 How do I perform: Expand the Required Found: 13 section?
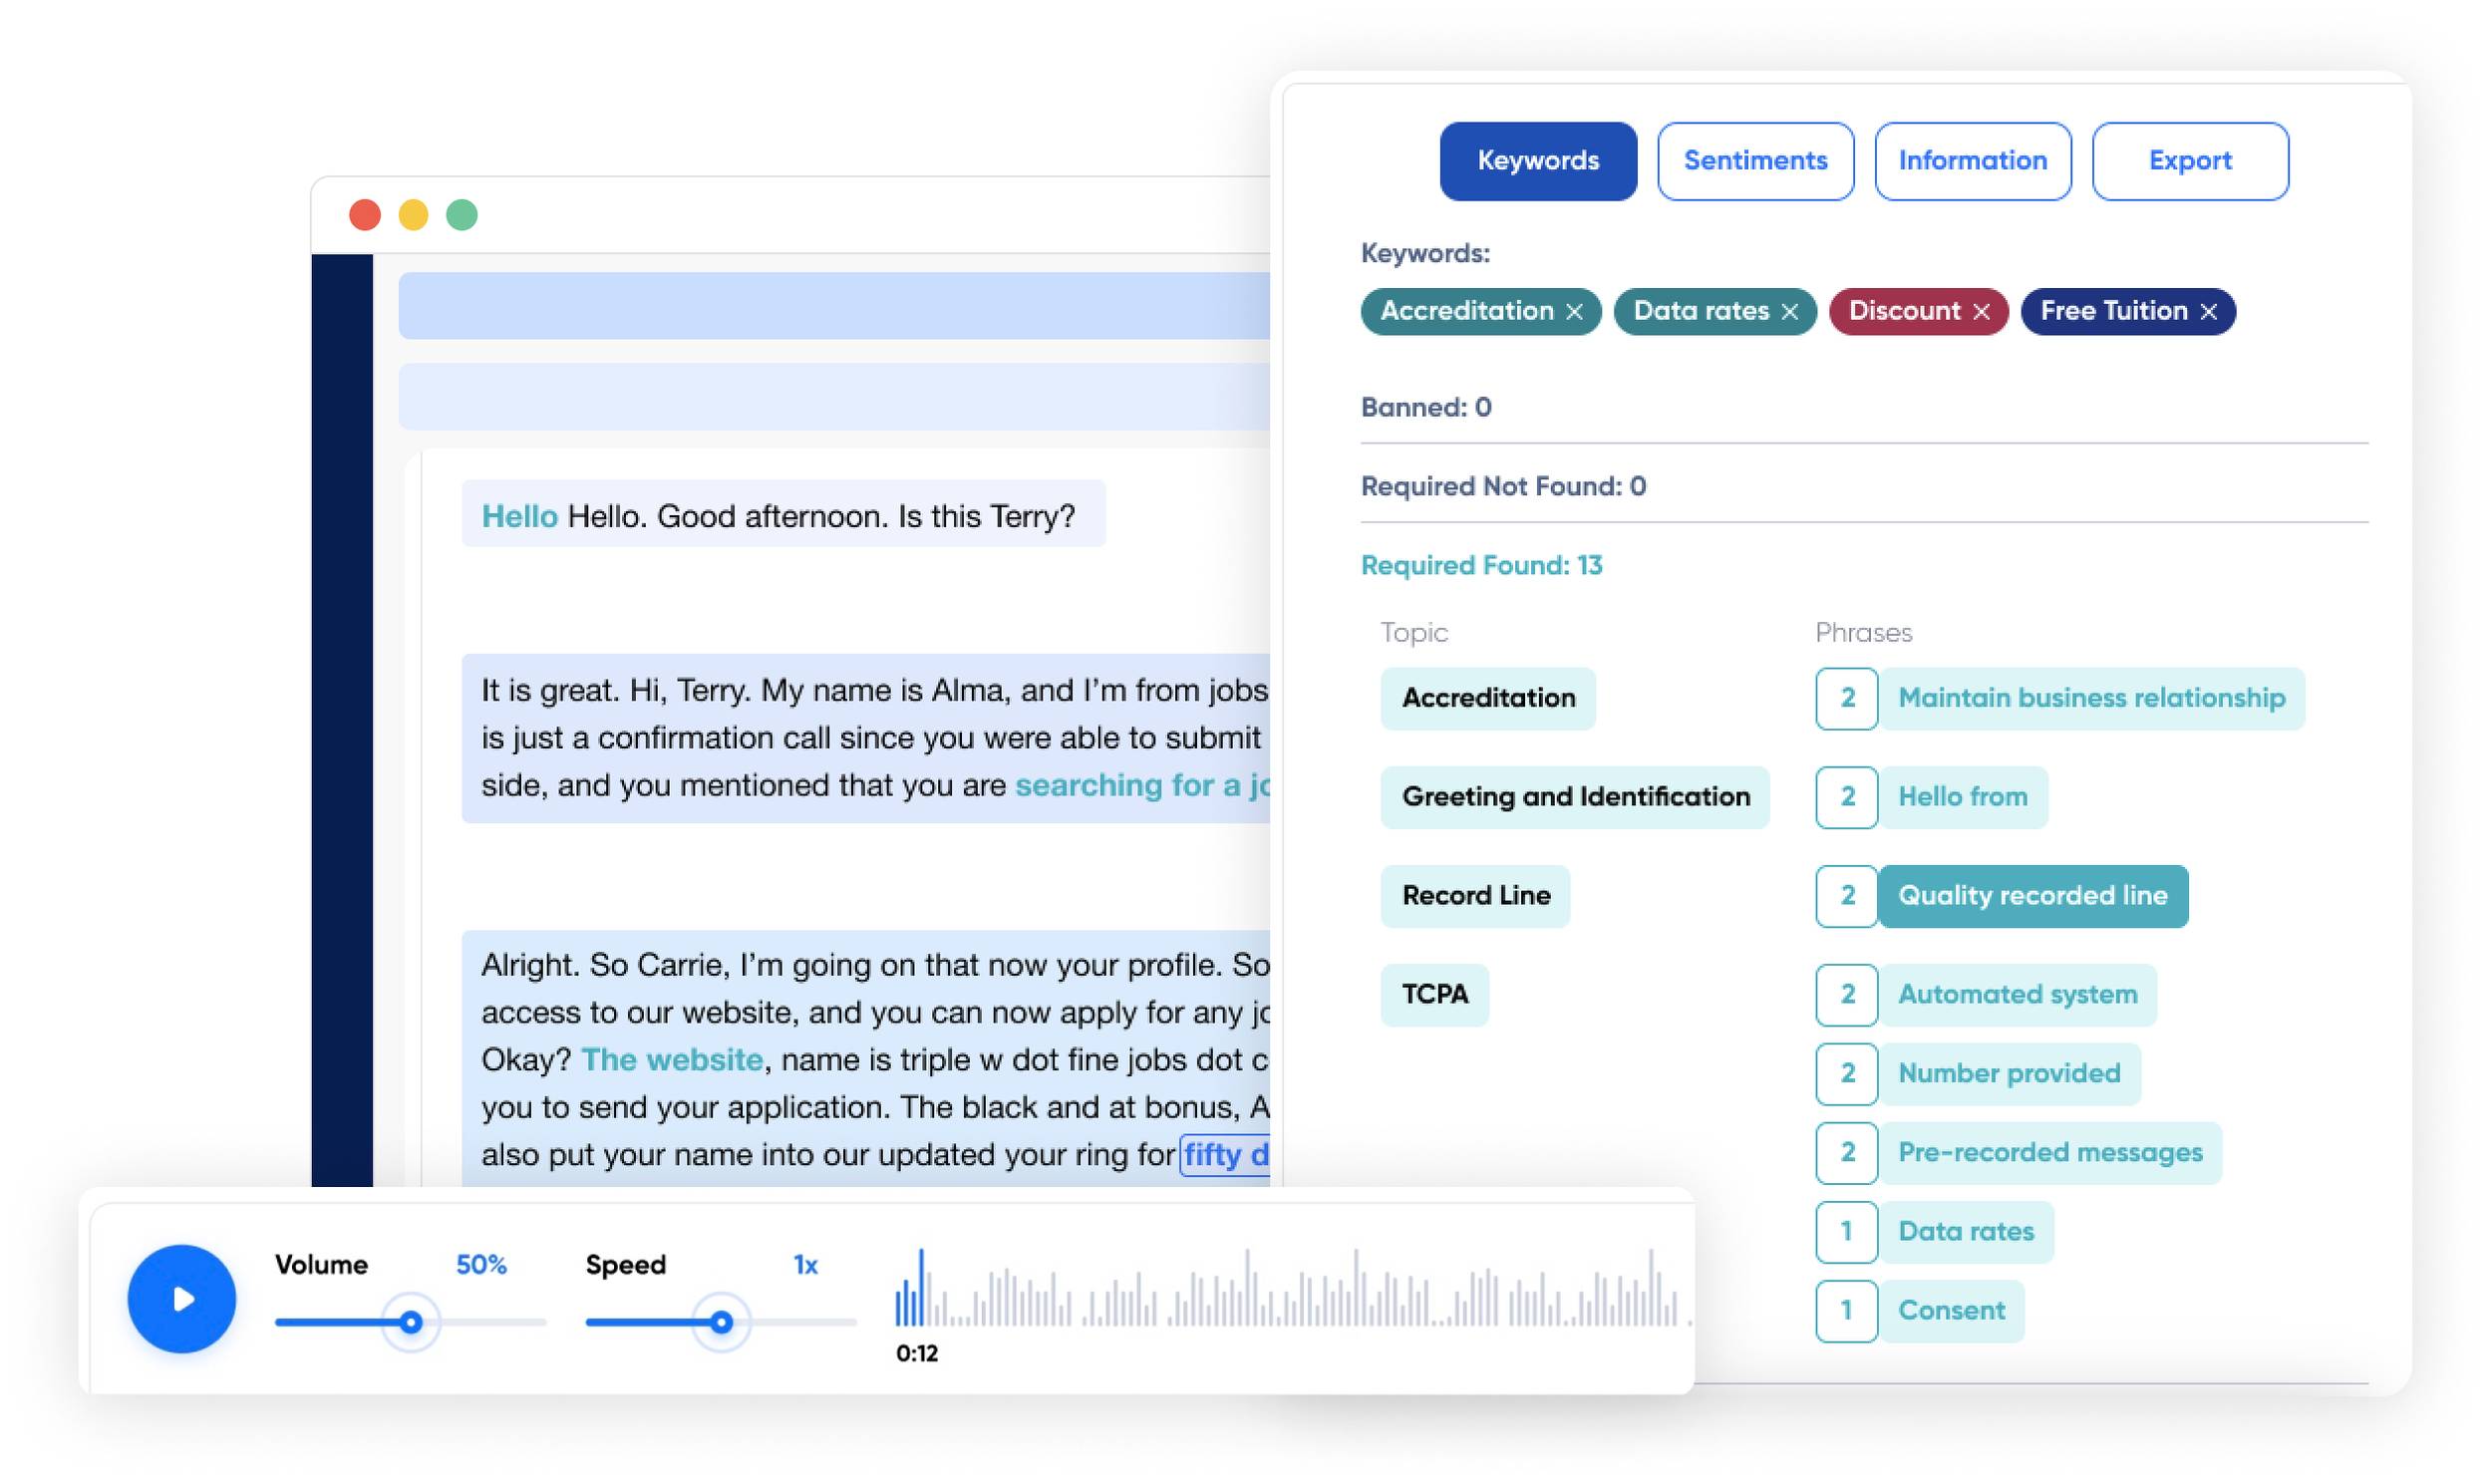click(1481, 566)
